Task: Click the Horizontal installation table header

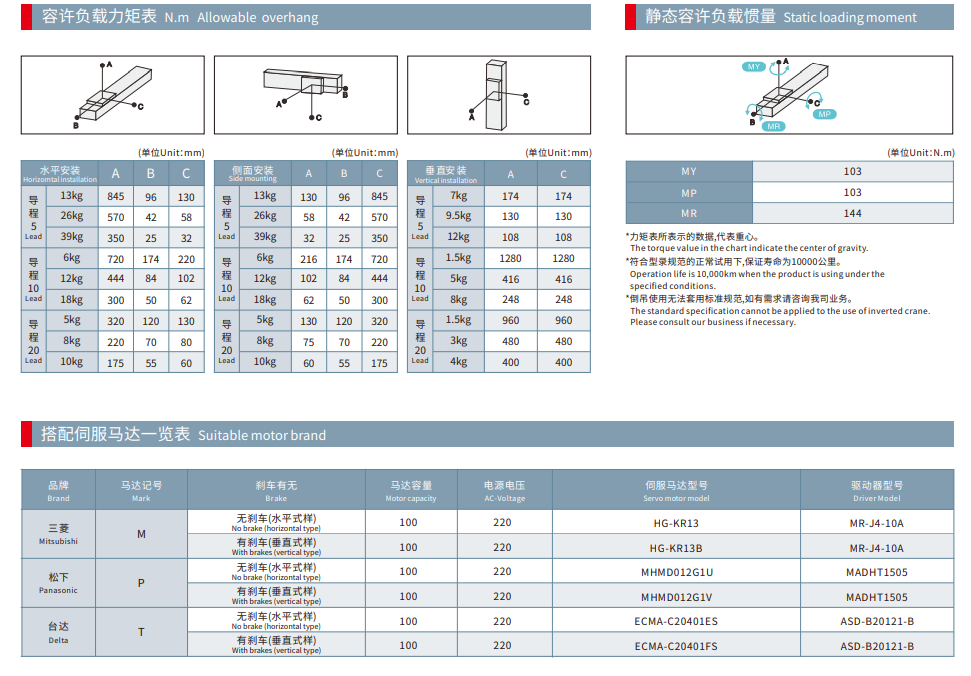Action: tap(60, 174)
